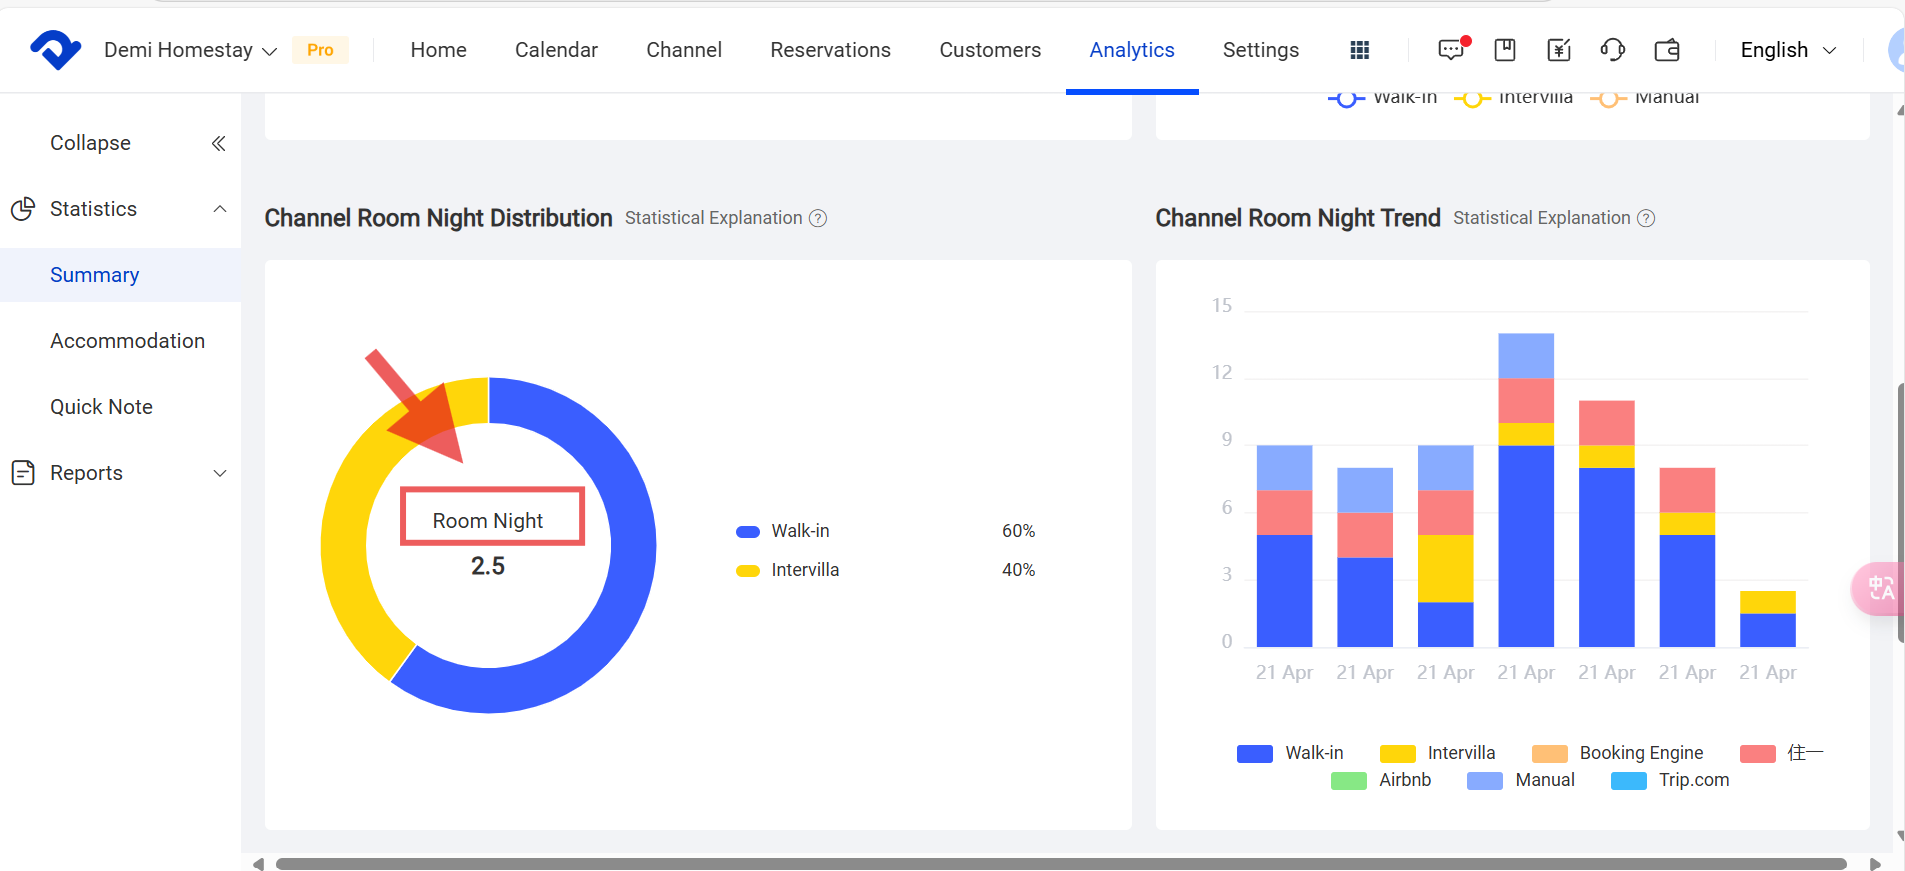Open the messages icon with red dot
This screenshot has width=1905, height=871.
(x=1451, y=50)
